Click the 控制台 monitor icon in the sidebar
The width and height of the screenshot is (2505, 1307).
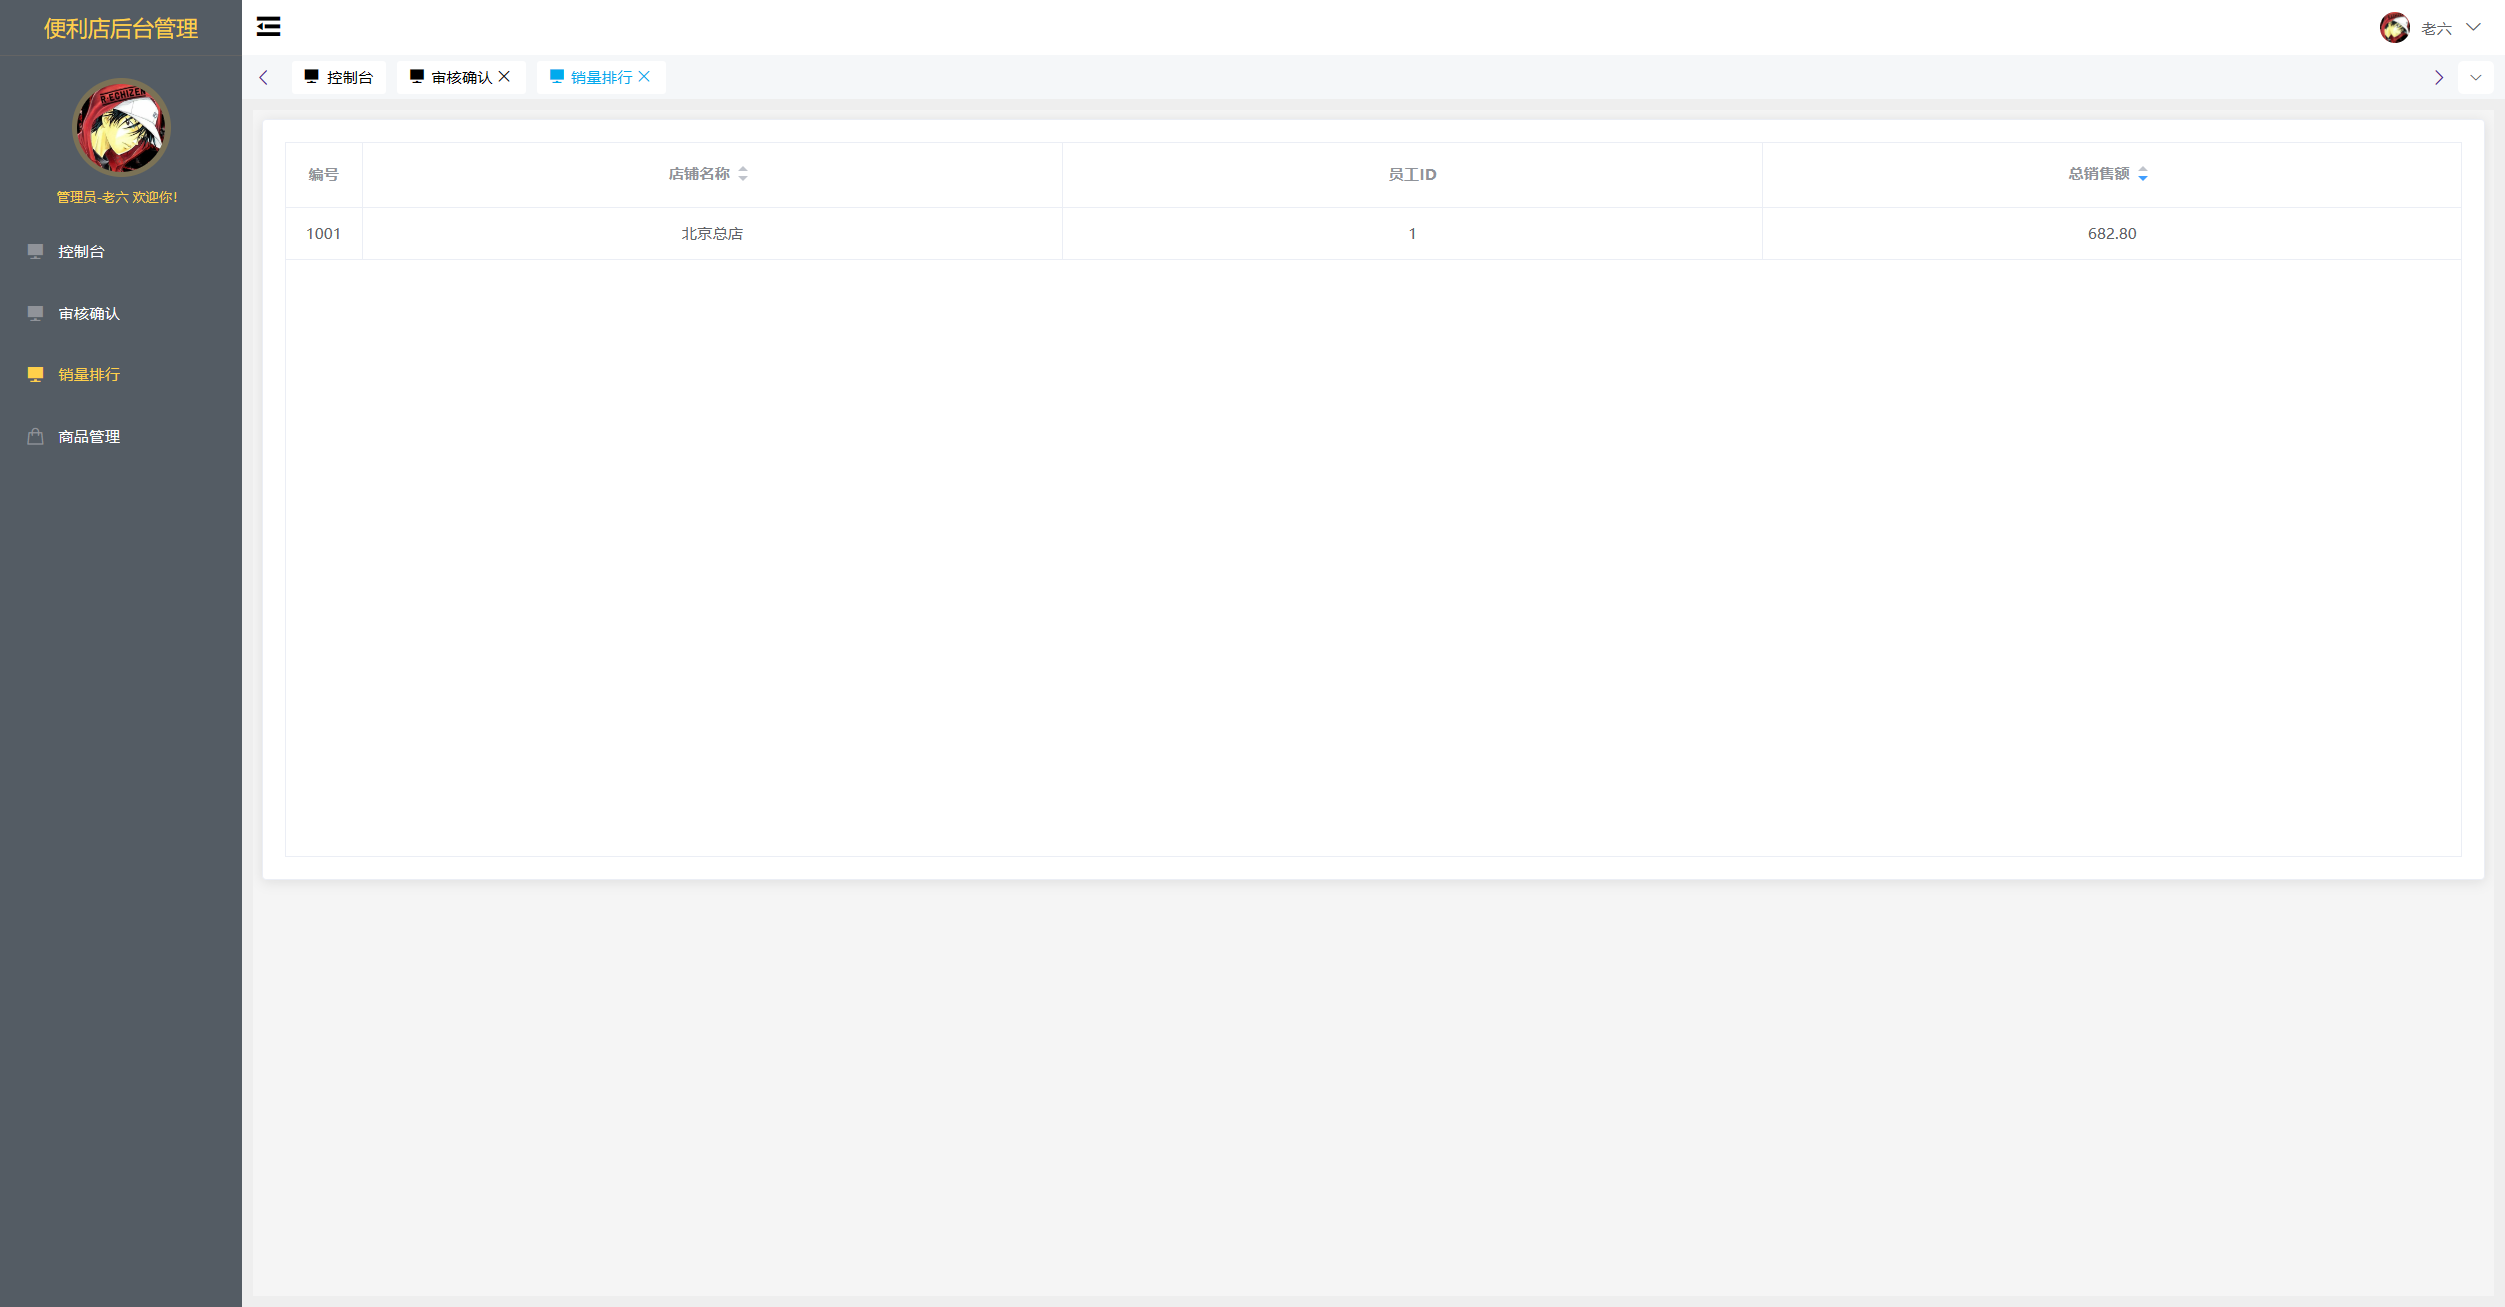pyautogui.click(x=35, y=251)
